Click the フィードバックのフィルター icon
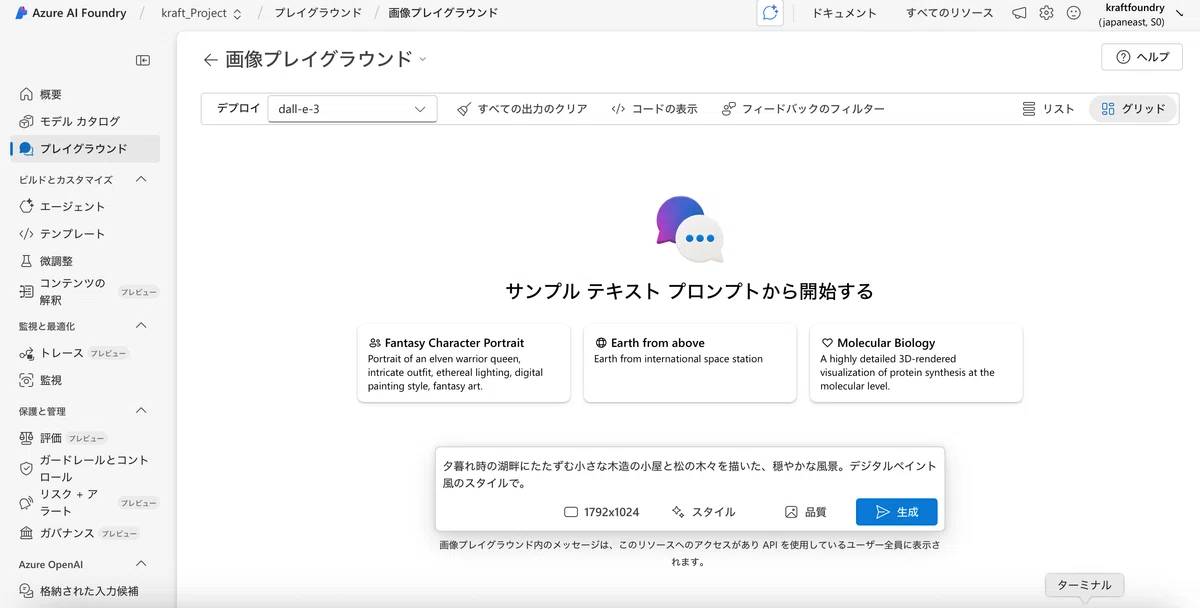This screenshot has width=1200, height=608. coord(729,109)
